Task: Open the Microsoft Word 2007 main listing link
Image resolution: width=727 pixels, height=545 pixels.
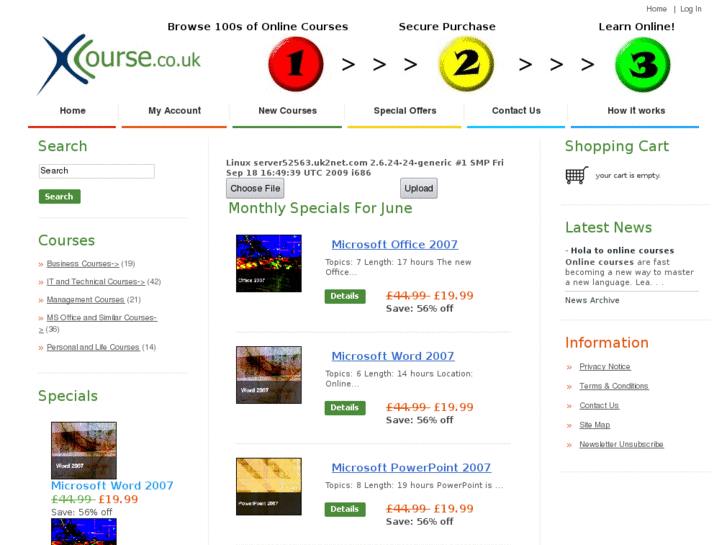Action: click(x=393, y=356)
